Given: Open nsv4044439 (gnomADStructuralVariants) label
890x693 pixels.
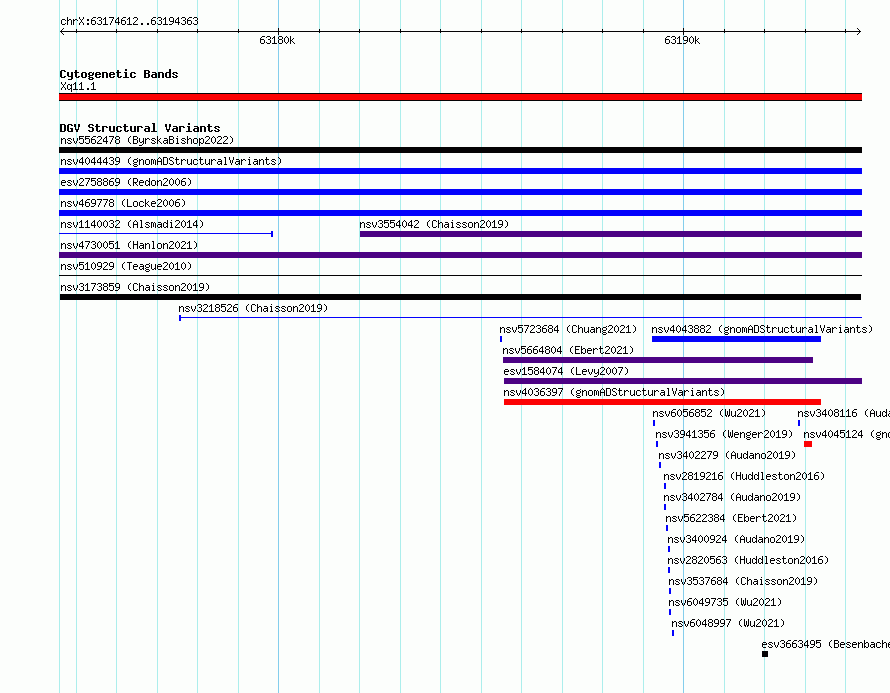Looking at the screenshot, I should 171,161.
